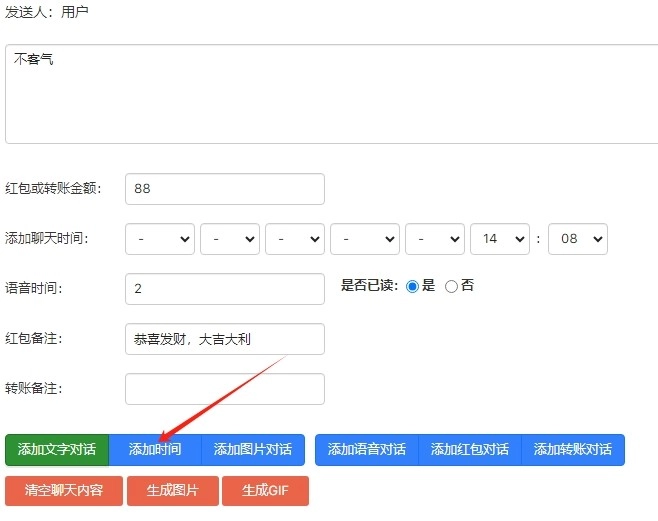Add a voice chat with 添加语音对话
This screenshot has height=521, width=658.
[x=367, y=450]
